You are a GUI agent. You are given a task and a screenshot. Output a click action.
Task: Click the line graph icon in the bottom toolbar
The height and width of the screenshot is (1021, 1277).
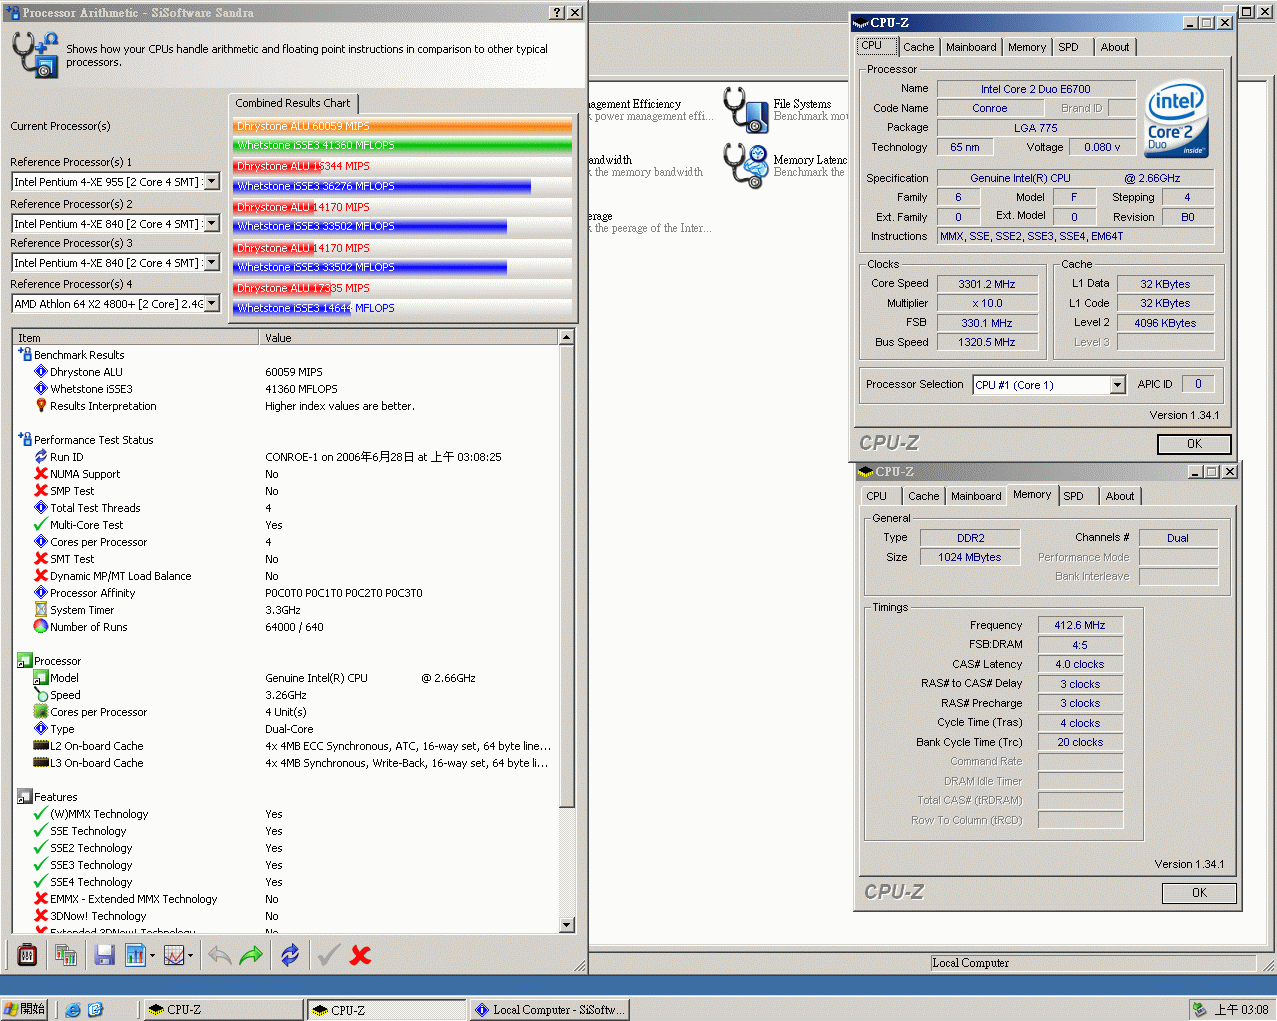click(x=174, y=955)
